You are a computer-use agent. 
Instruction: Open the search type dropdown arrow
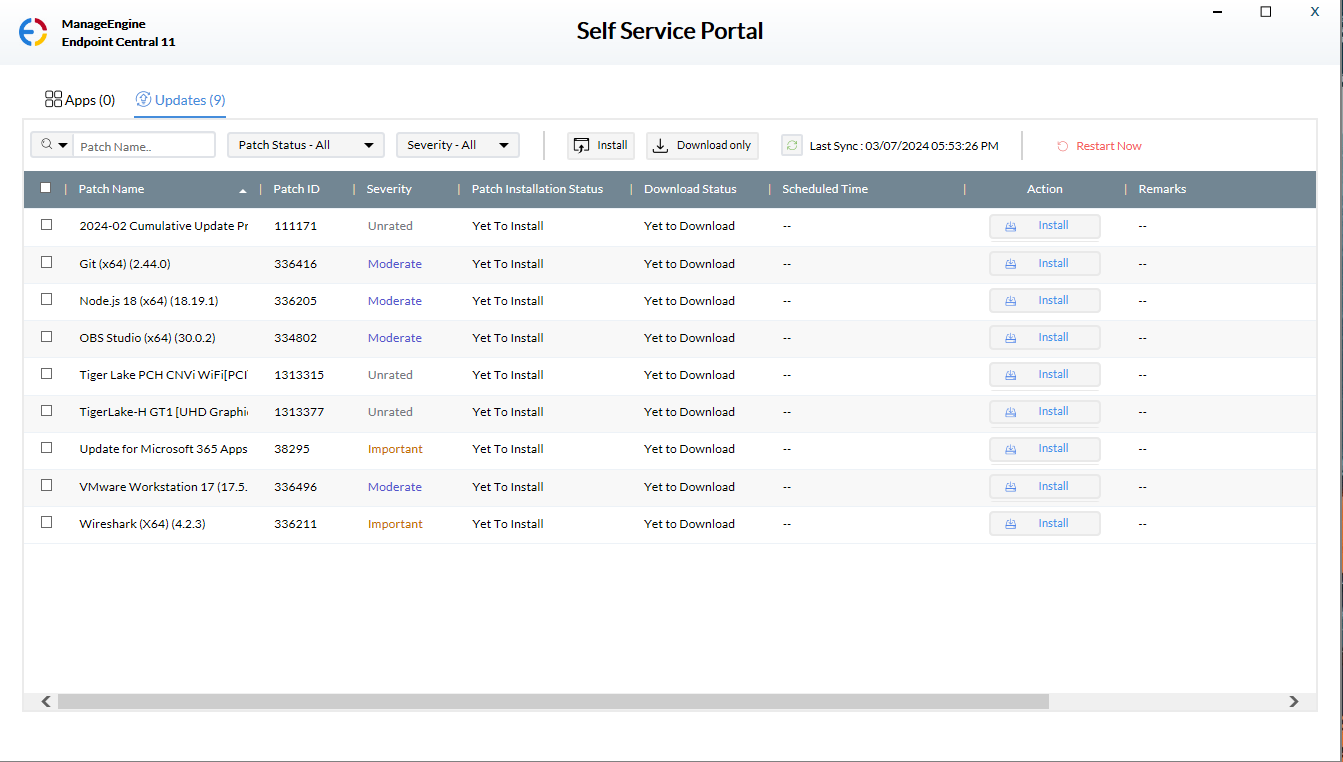pos(64,146)
